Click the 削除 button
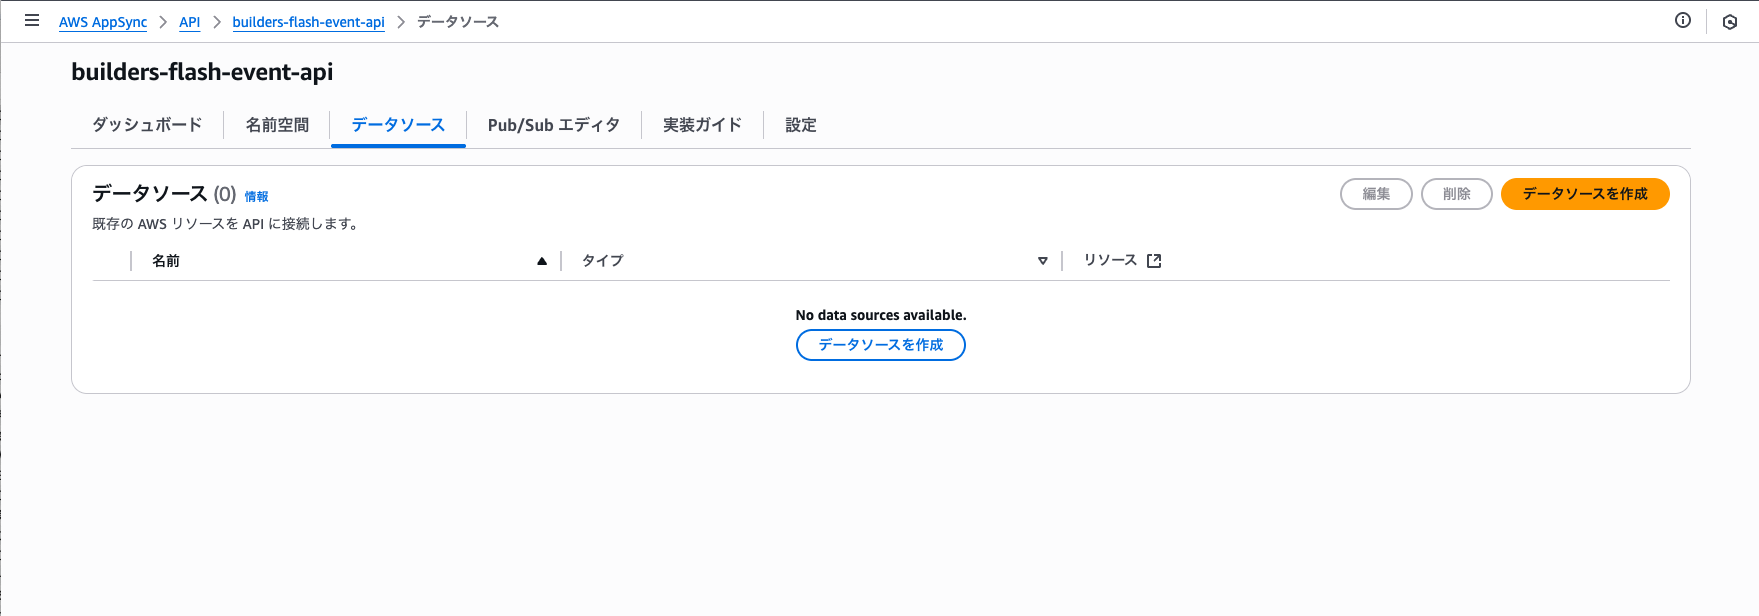 tap(1456, 194)
